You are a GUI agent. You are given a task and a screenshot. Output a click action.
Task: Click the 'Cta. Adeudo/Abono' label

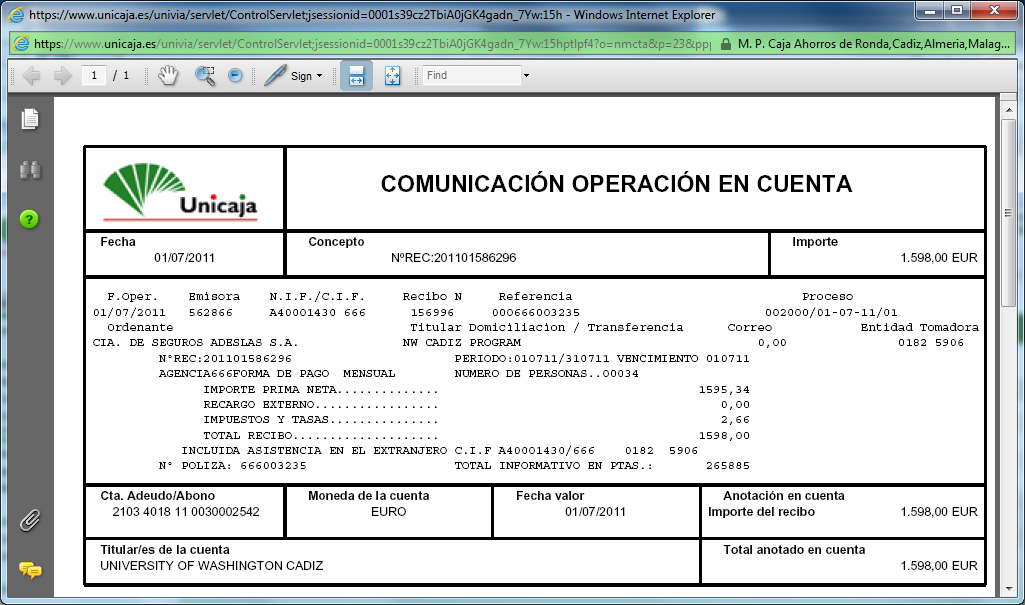pos(158,496)
